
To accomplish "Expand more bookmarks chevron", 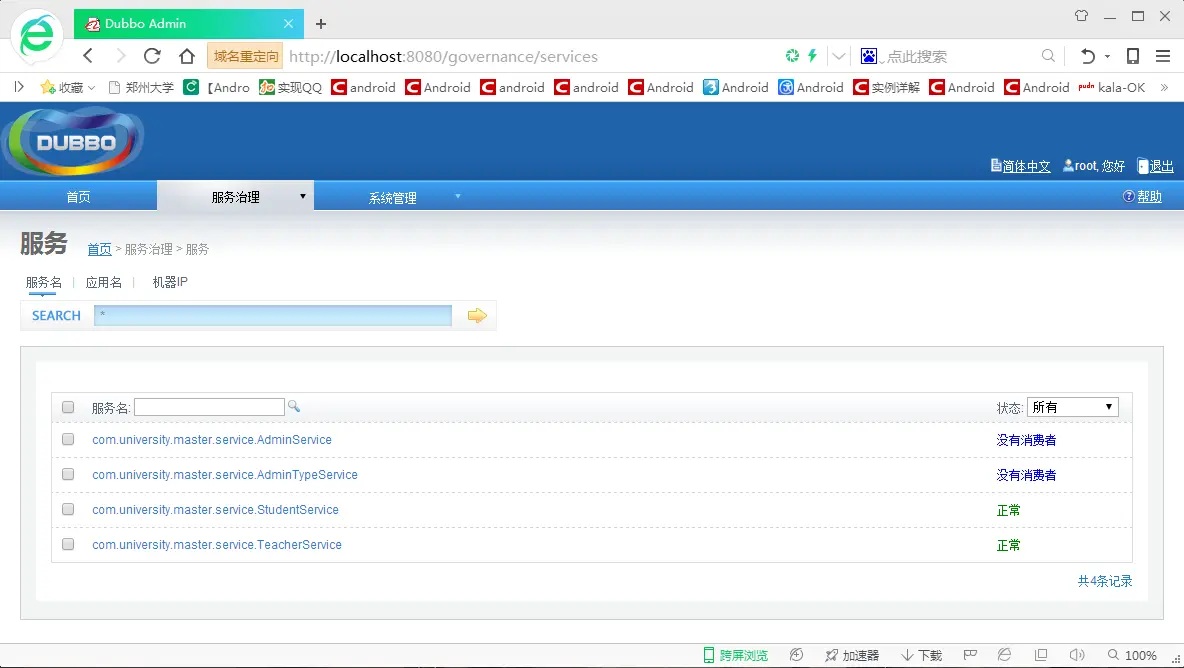I will click(x=1164, y=88).
